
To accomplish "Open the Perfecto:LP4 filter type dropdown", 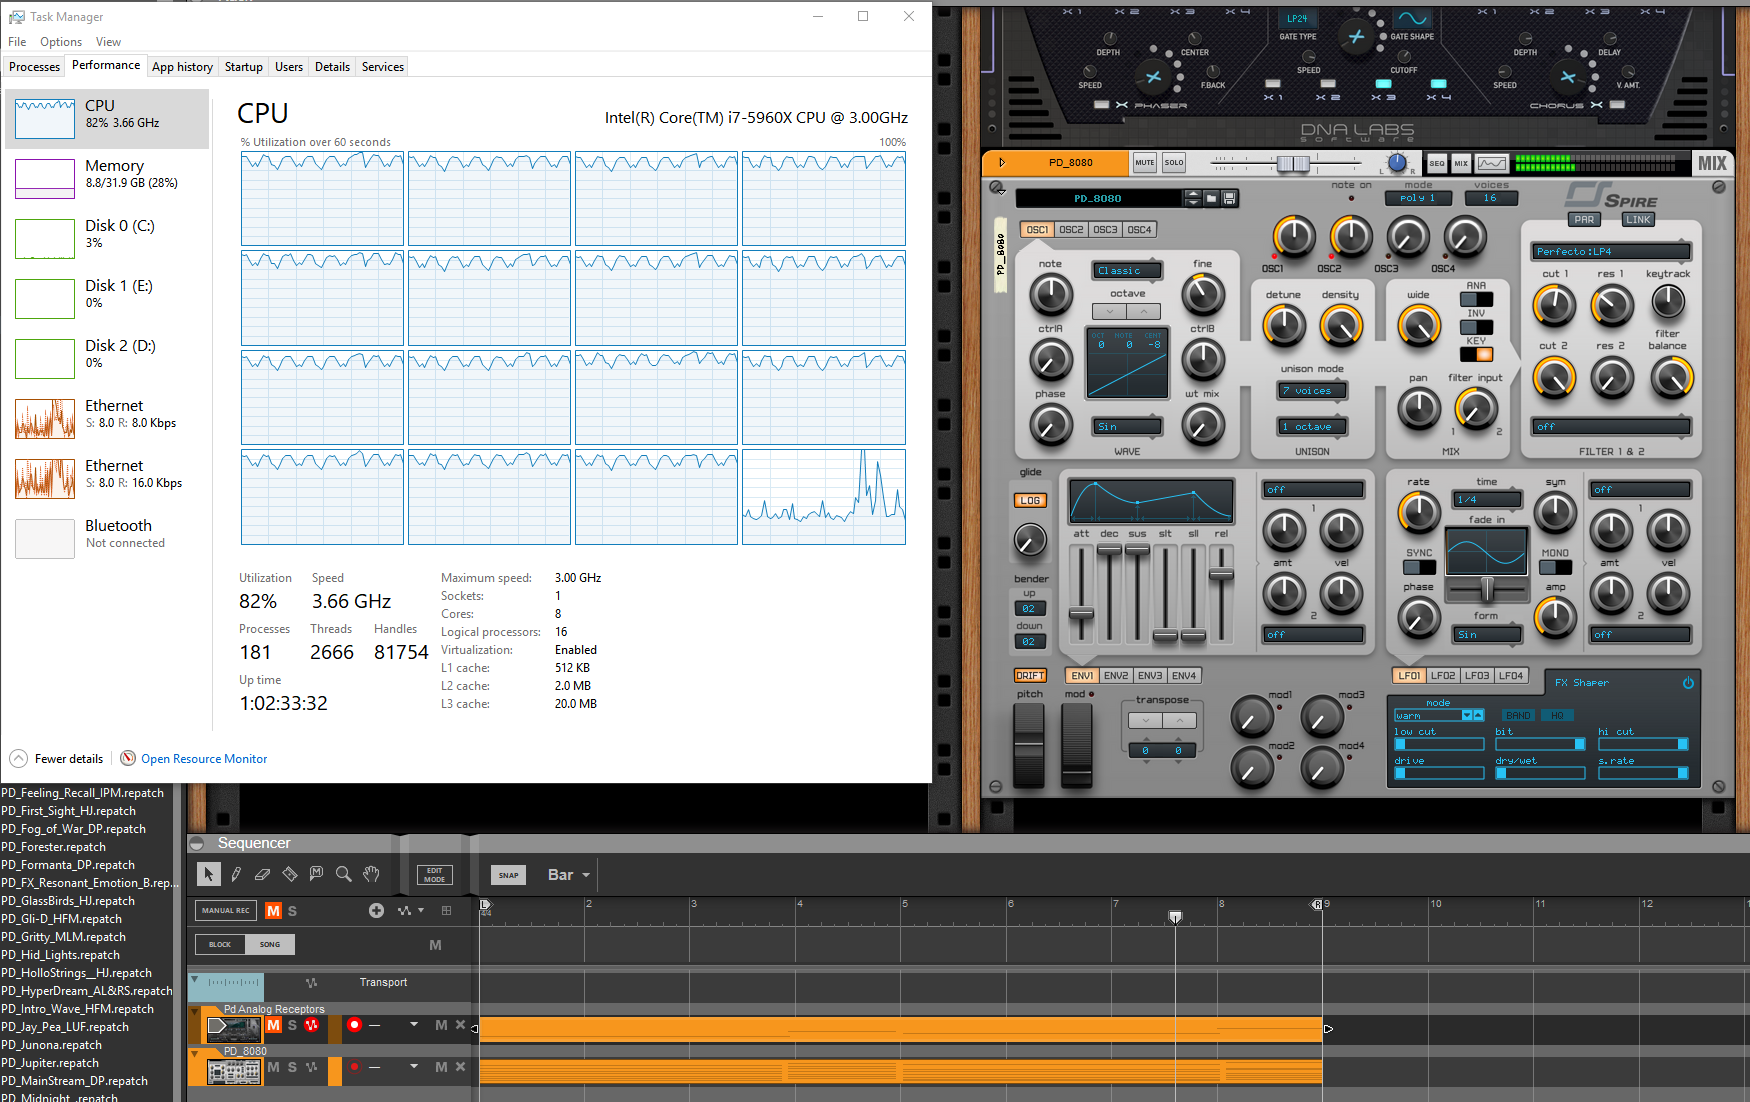I will coord(1611,252).
